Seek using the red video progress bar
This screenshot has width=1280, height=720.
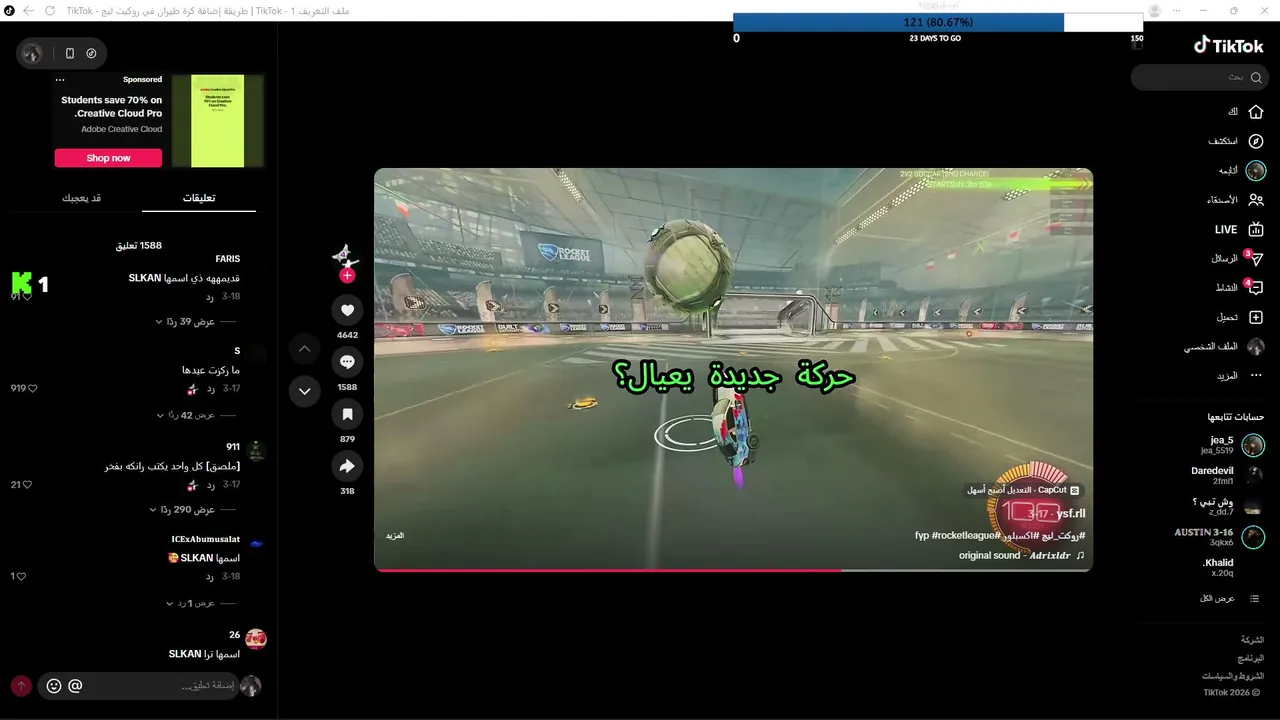[733, 570]
